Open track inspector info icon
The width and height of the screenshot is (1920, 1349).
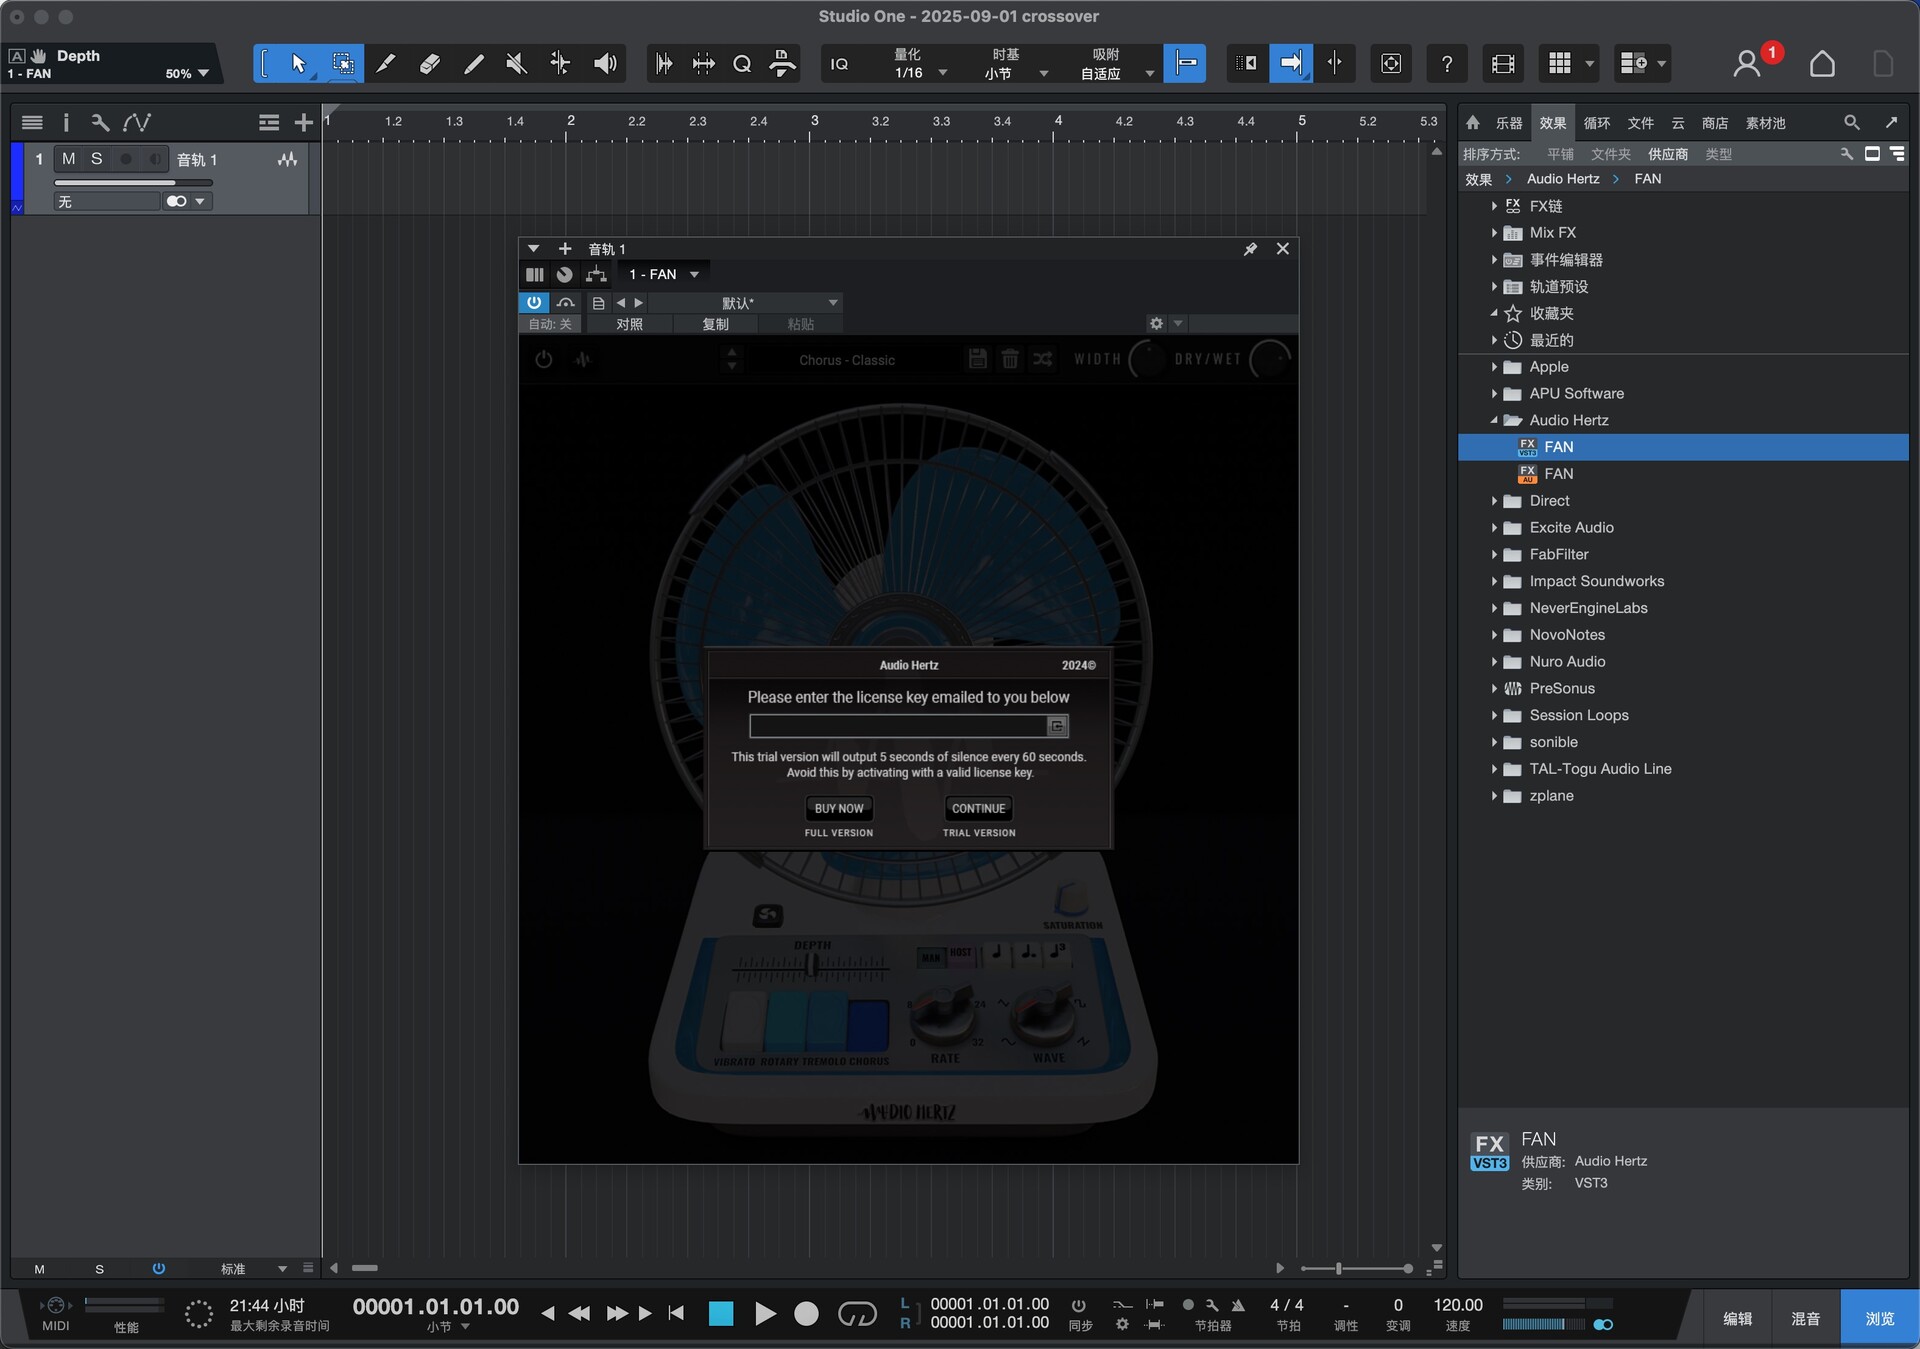pos(66,122)
